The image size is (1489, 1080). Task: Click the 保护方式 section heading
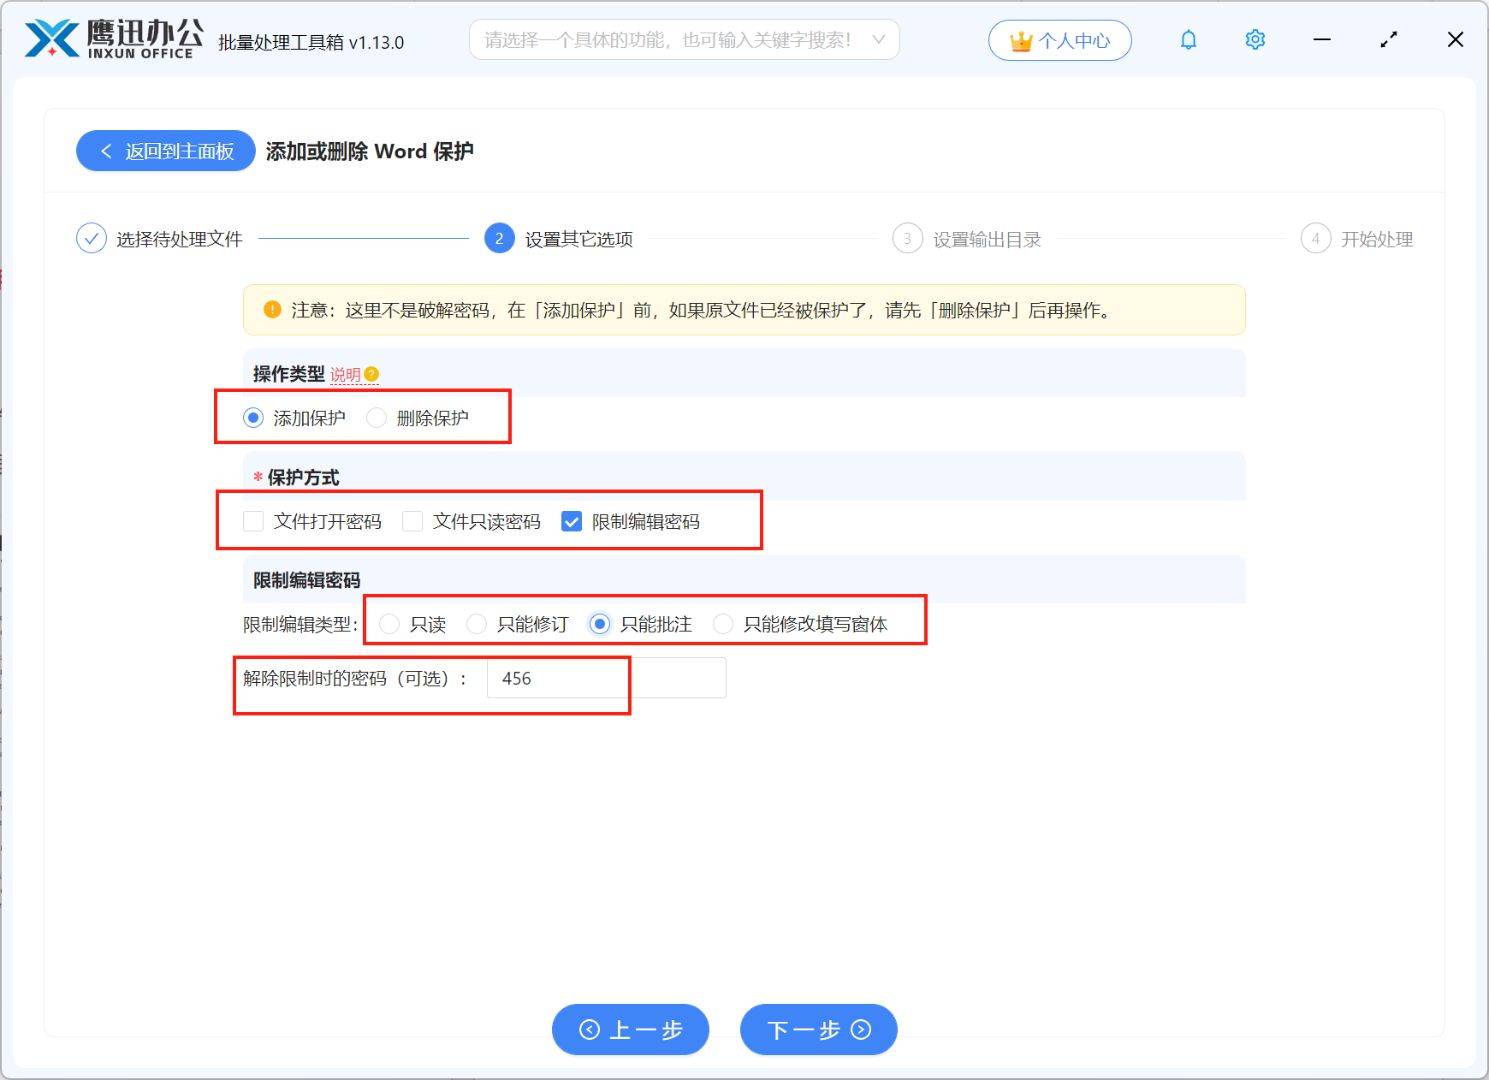click(303, 477)
